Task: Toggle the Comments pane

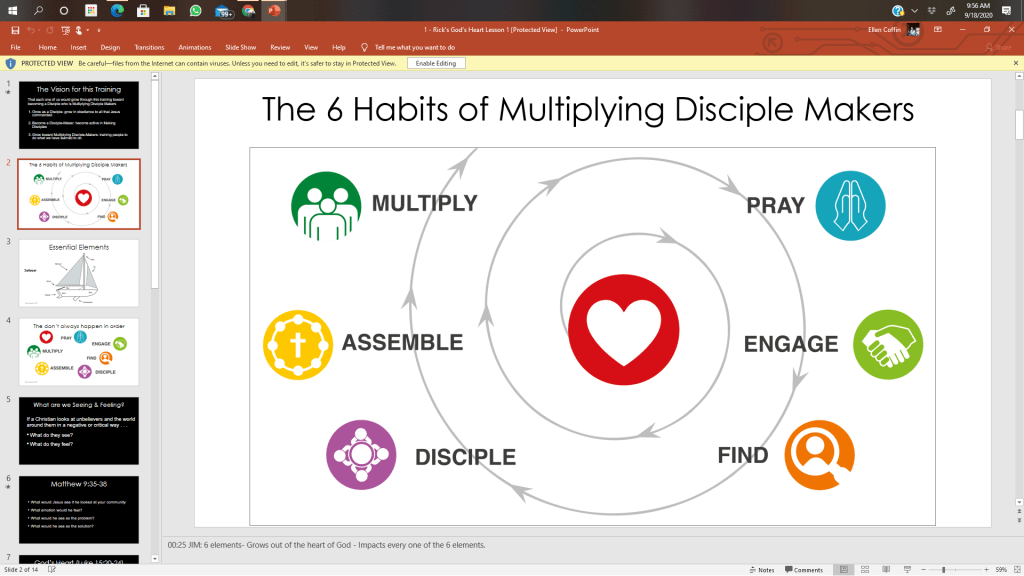Action: pyautogui.click(x=803, y=569)
